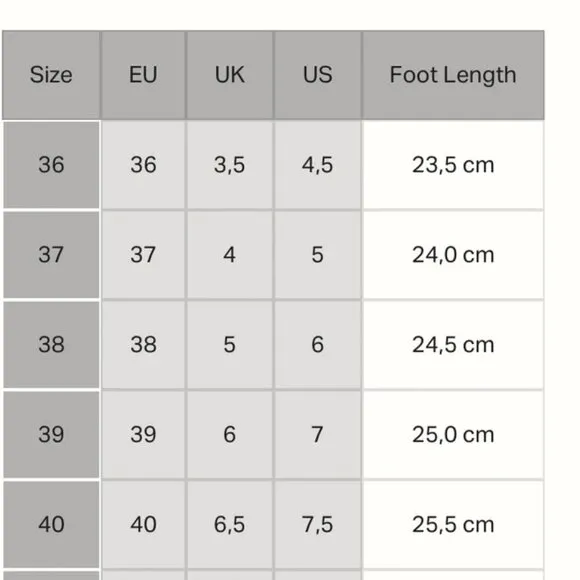
Task: Click the 23,5 cm foot length cell
Action: (x=453, y=165)
